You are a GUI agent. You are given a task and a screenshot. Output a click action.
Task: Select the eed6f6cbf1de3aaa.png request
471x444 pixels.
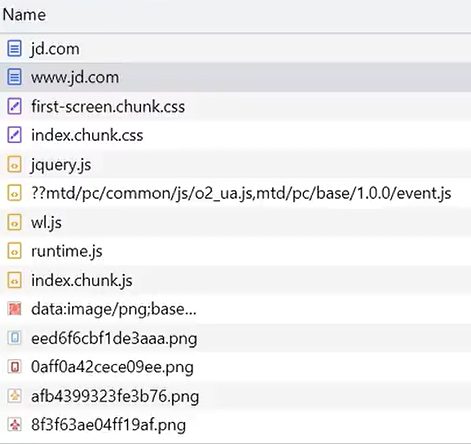coord(235,338)
